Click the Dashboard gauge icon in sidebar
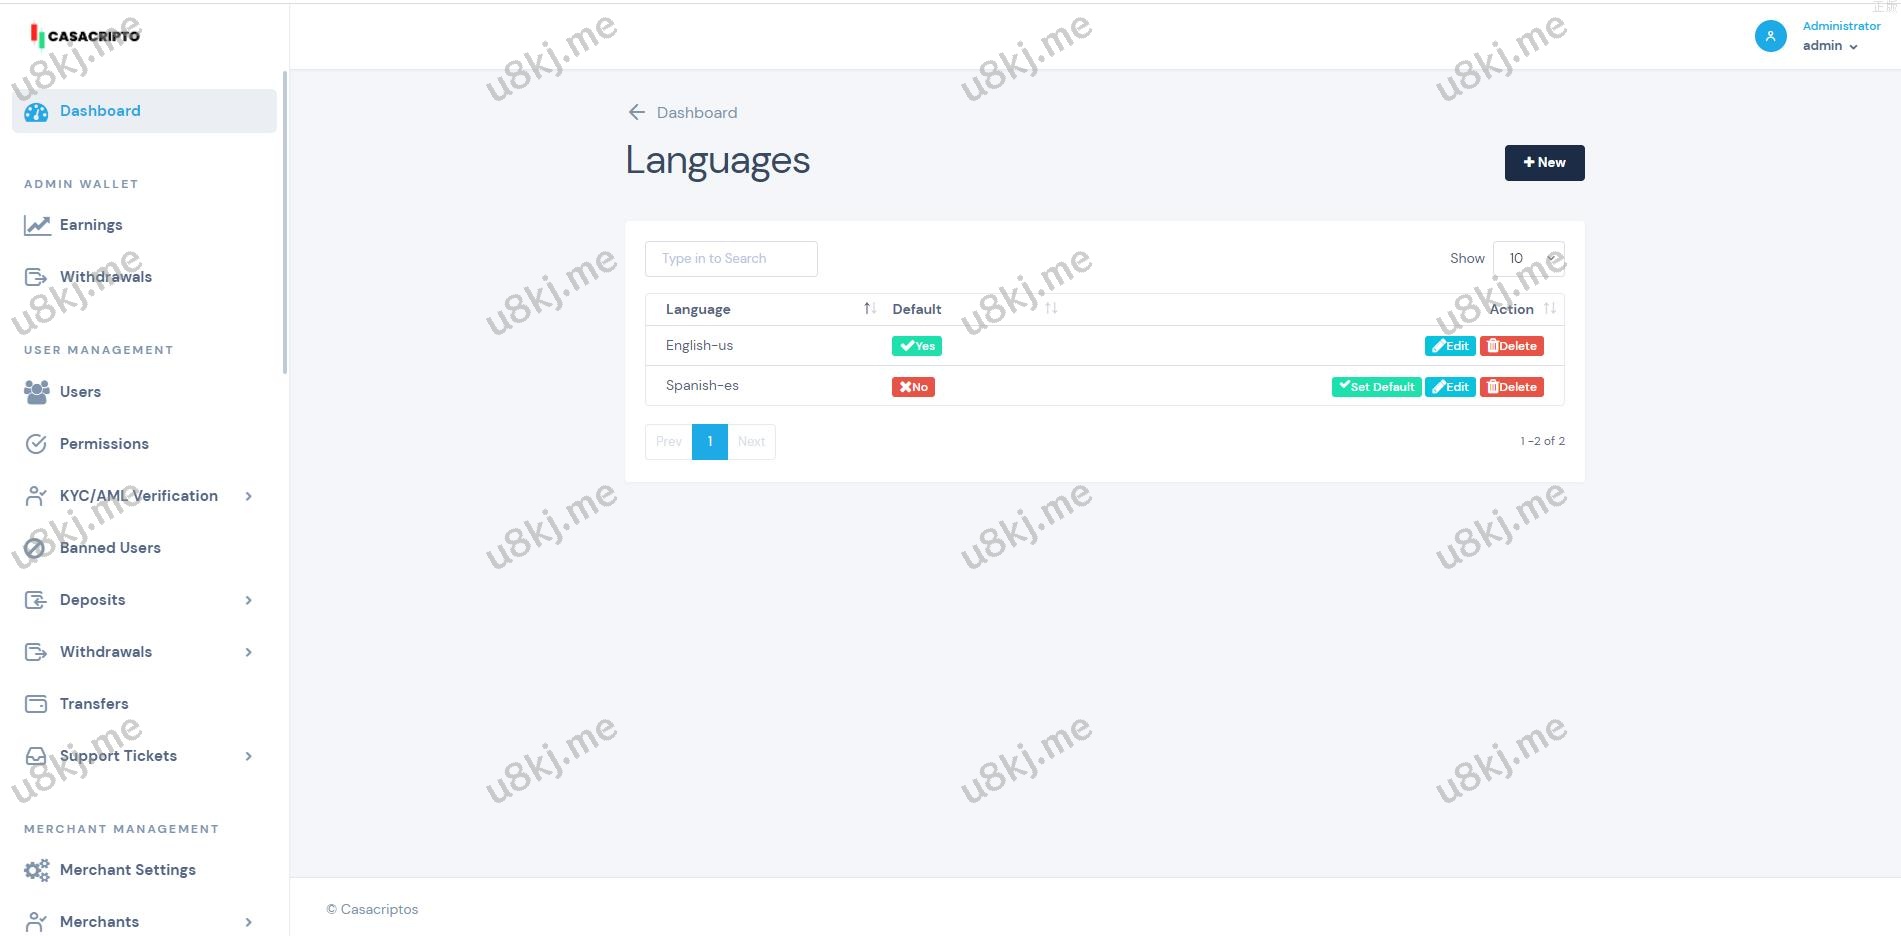 point(36,112)
